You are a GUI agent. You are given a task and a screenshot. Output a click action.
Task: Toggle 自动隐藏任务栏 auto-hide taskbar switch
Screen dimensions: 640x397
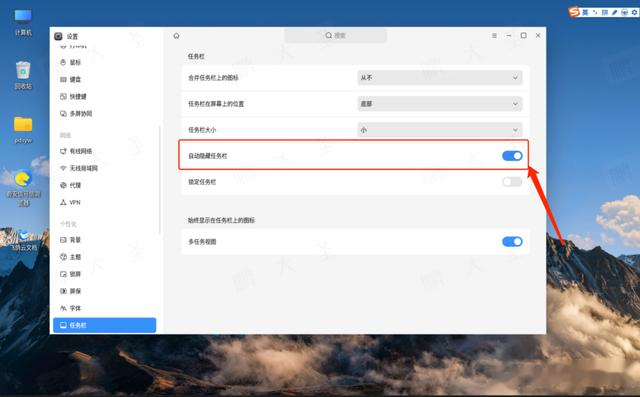coord(512,156)
